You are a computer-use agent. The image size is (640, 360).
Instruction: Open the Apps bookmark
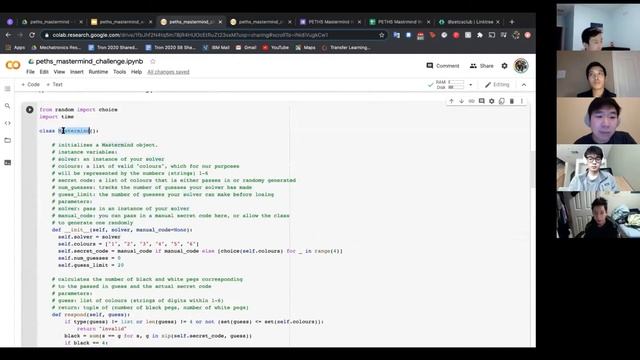tap(16, 48)
